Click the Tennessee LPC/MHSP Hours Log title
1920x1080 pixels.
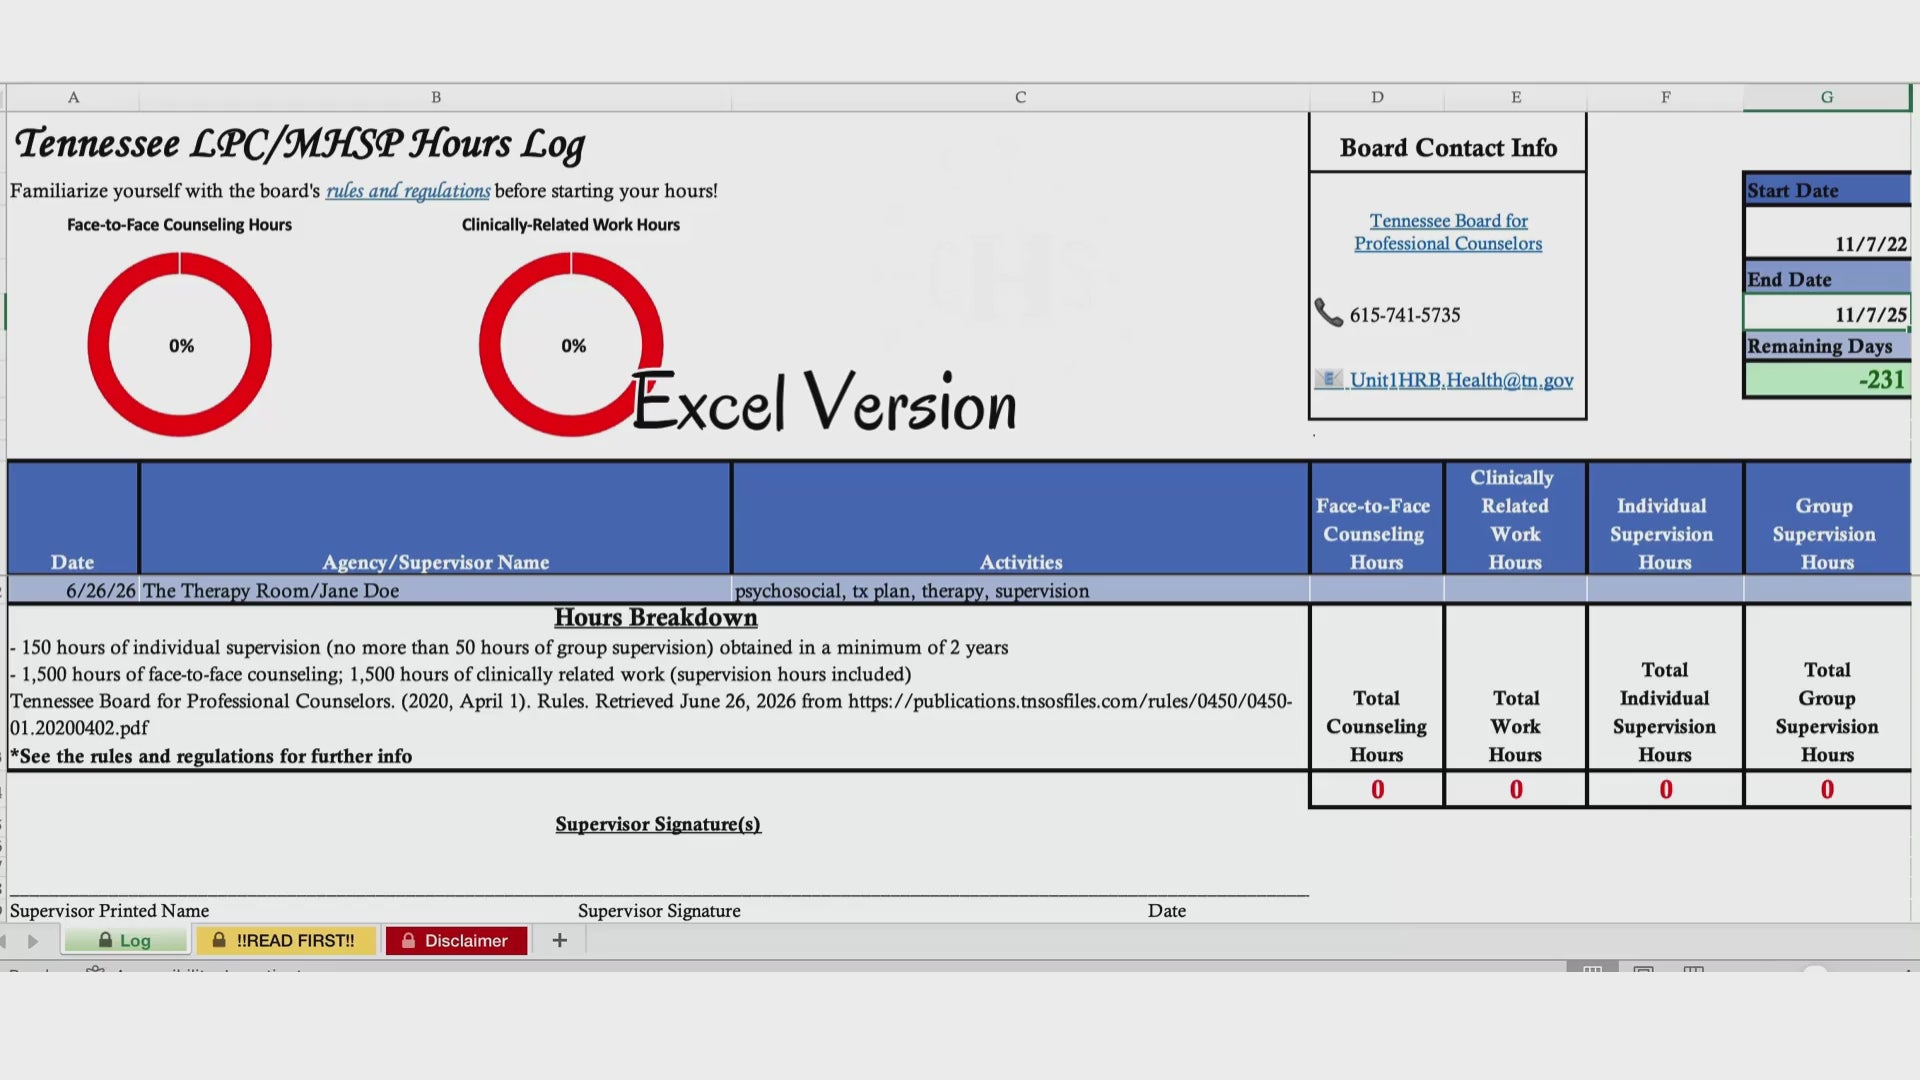coord(299,145)
